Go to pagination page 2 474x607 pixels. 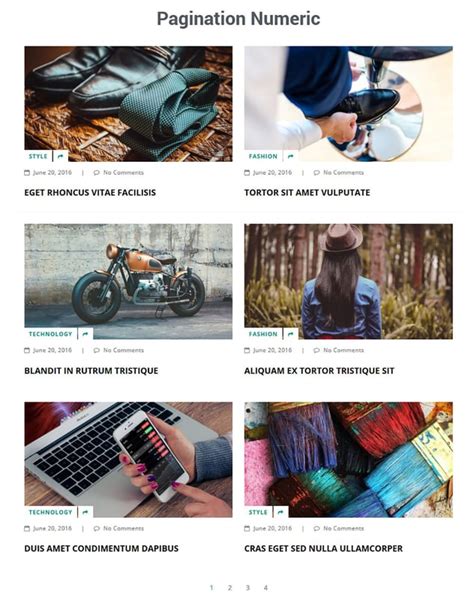tap(230, 588)
